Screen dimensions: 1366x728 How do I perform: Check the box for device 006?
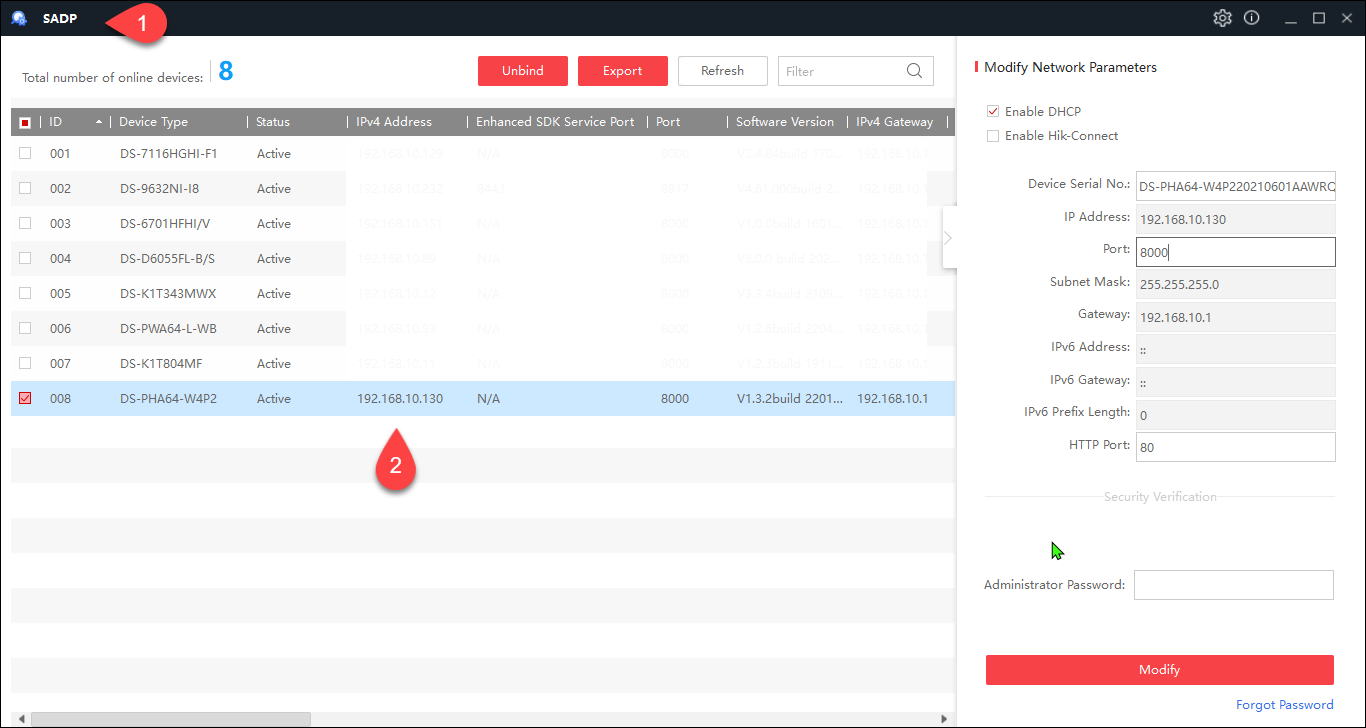coord(25,328)
